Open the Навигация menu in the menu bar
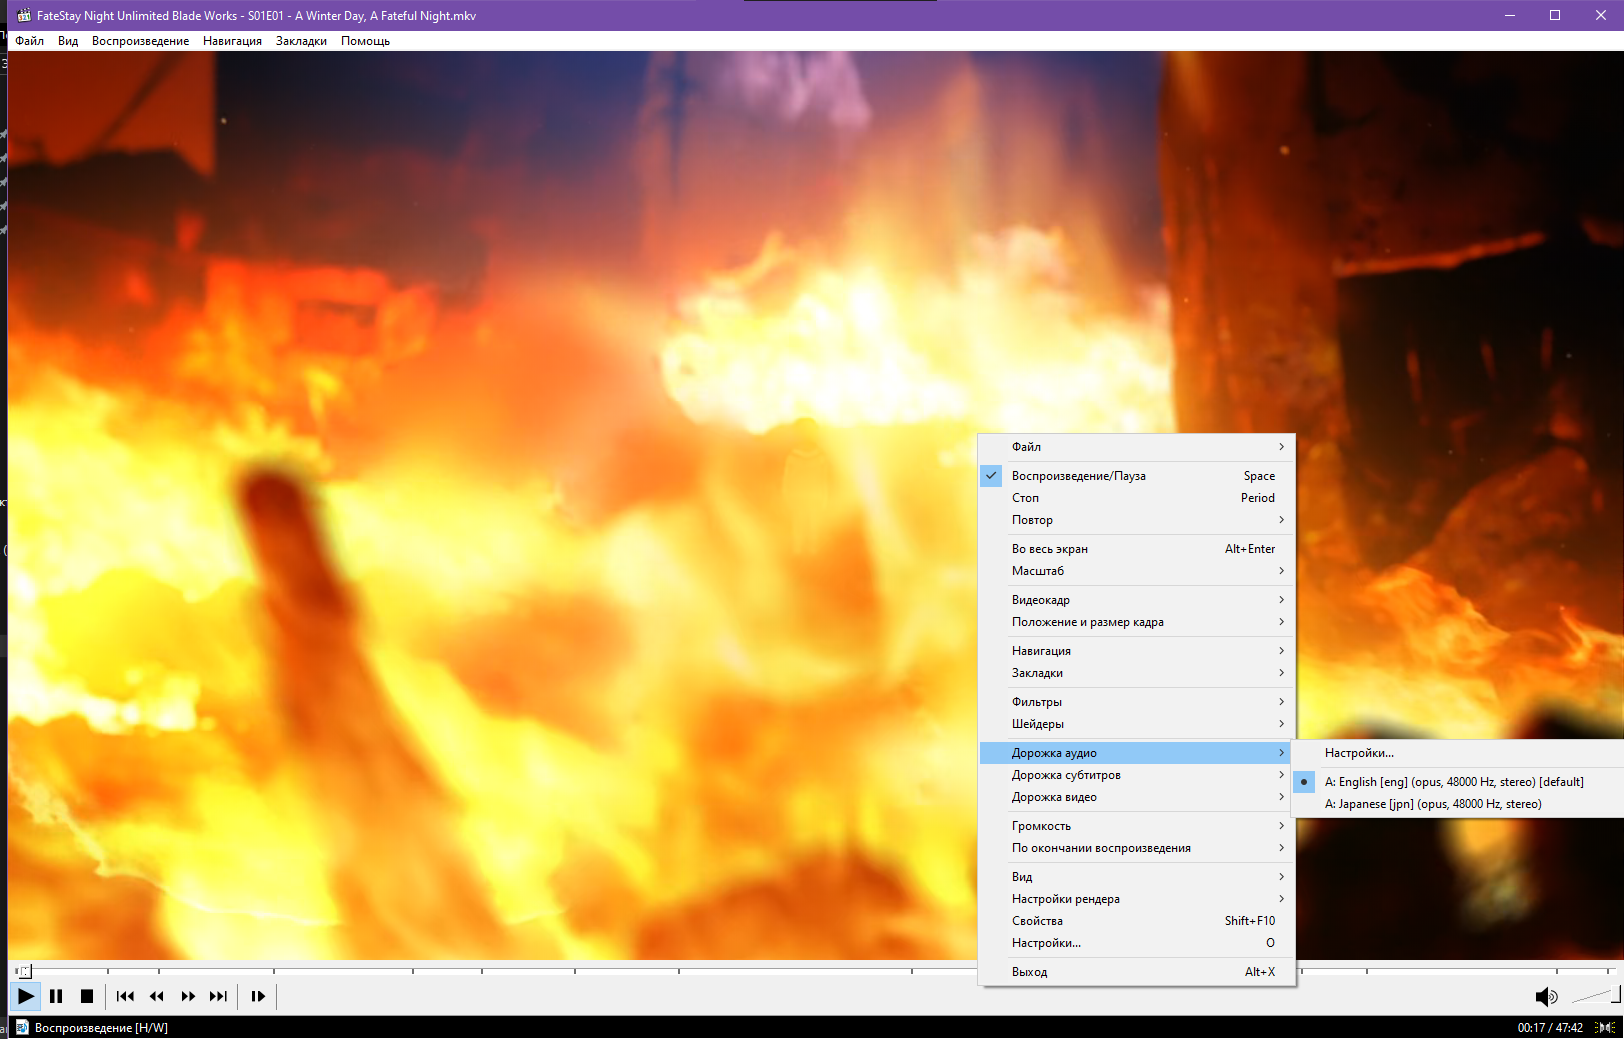 232,41
